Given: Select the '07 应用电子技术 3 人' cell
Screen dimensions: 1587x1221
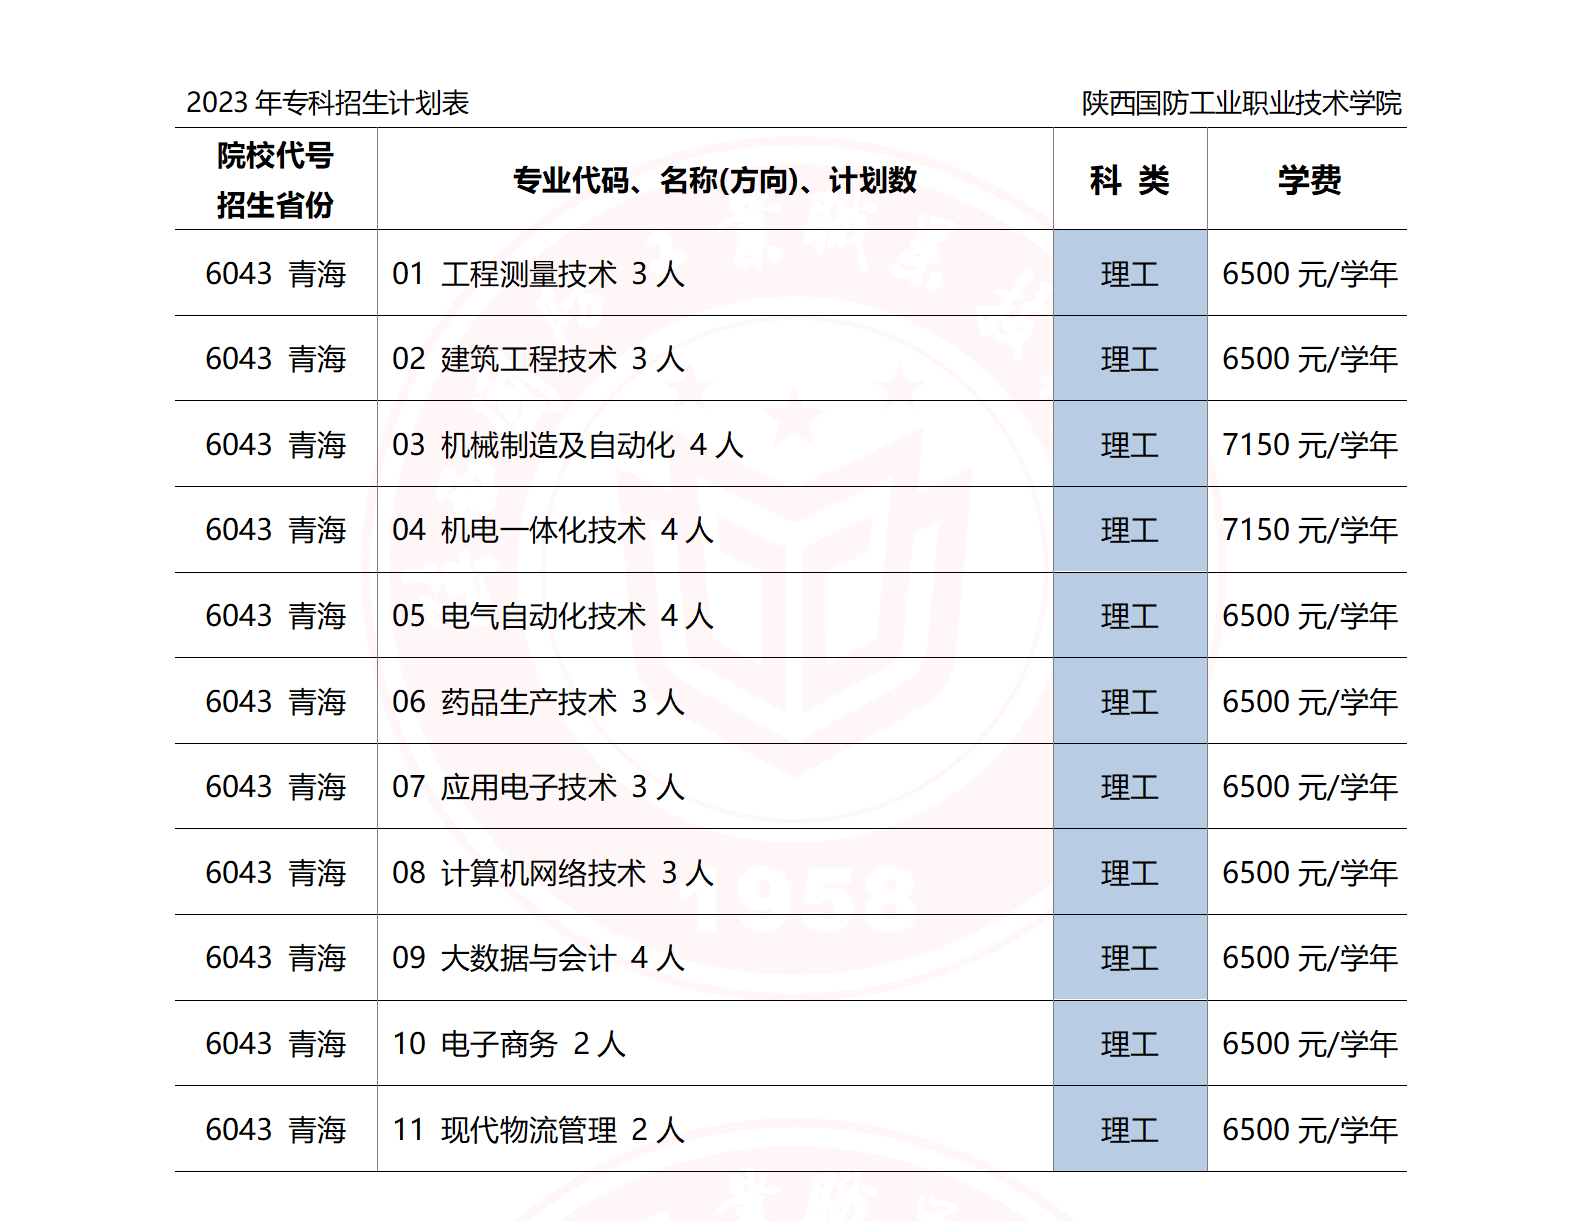Looking at the screenshot, I should pos(538,787).
